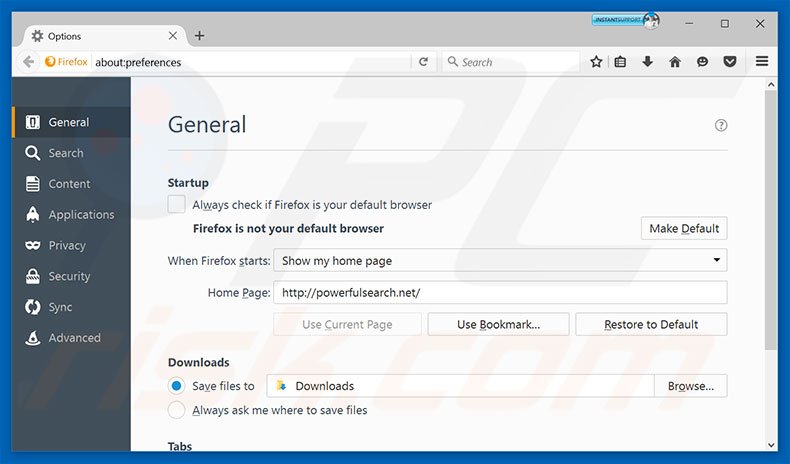Click scrollbar down arrow

[x=771, y=445]
